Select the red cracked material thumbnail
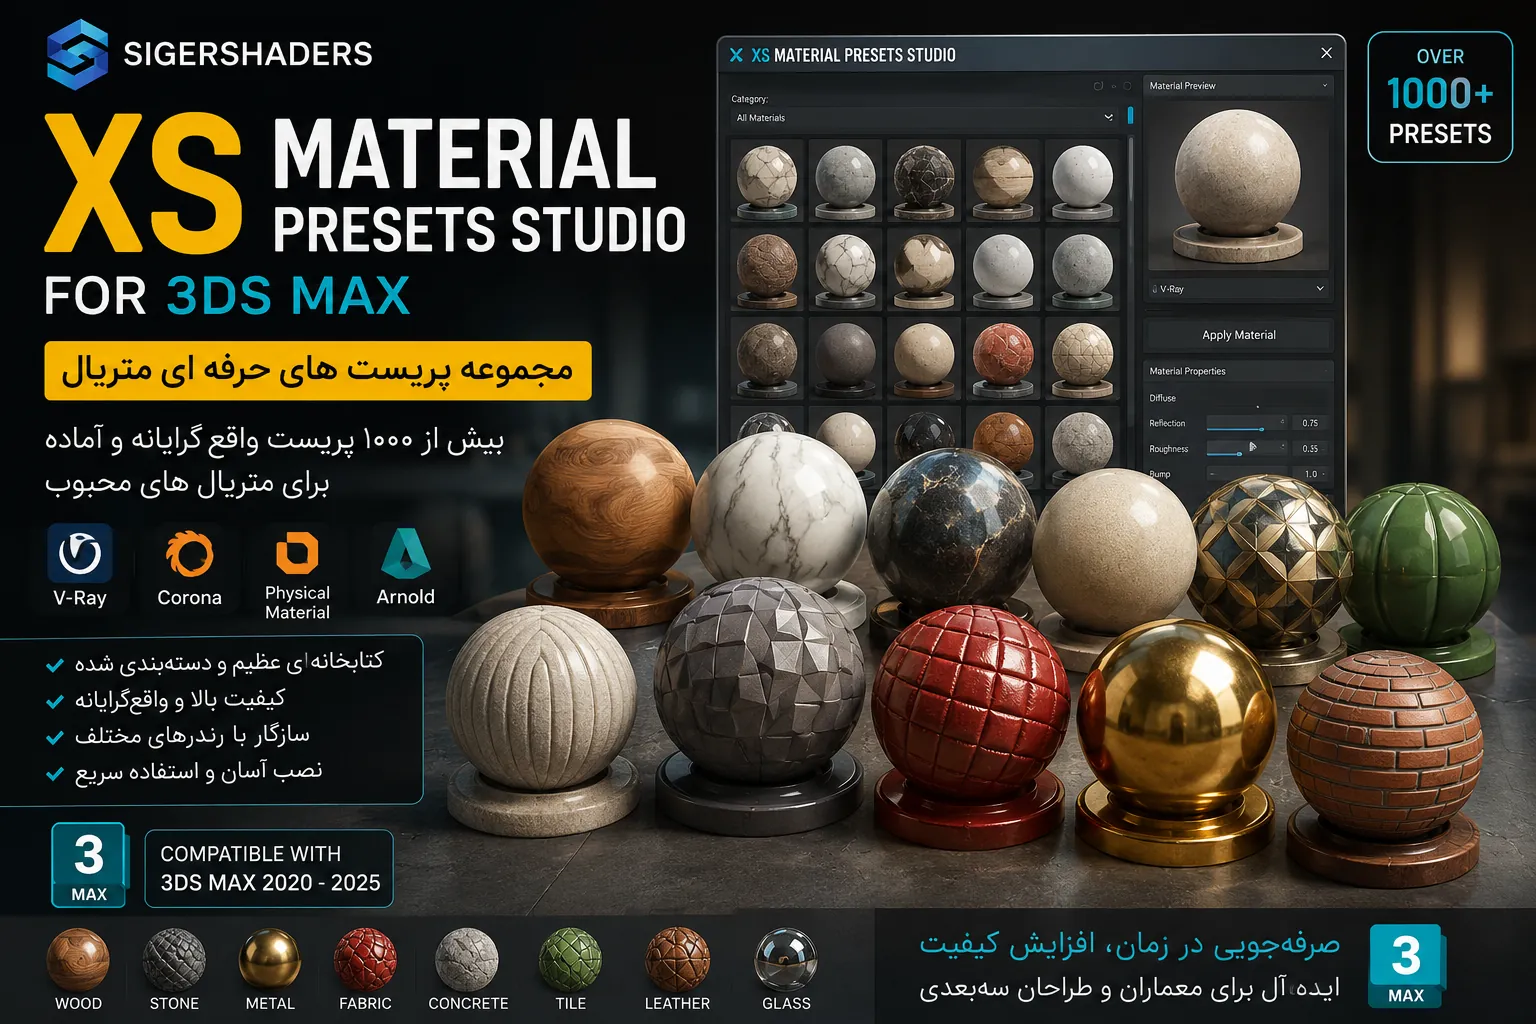 pos(1003,357)
